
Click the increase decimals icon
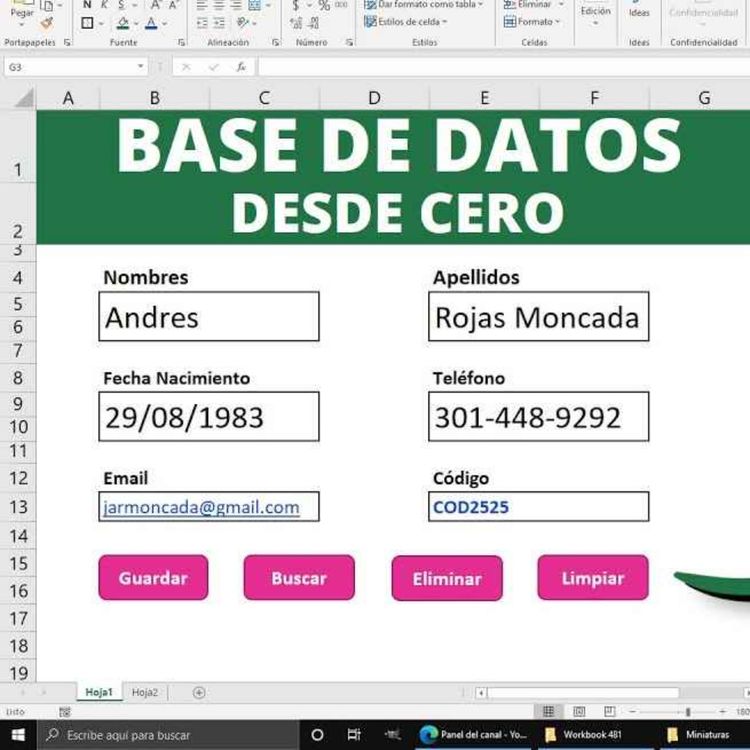pyautogui.click(x=296, y=22)
